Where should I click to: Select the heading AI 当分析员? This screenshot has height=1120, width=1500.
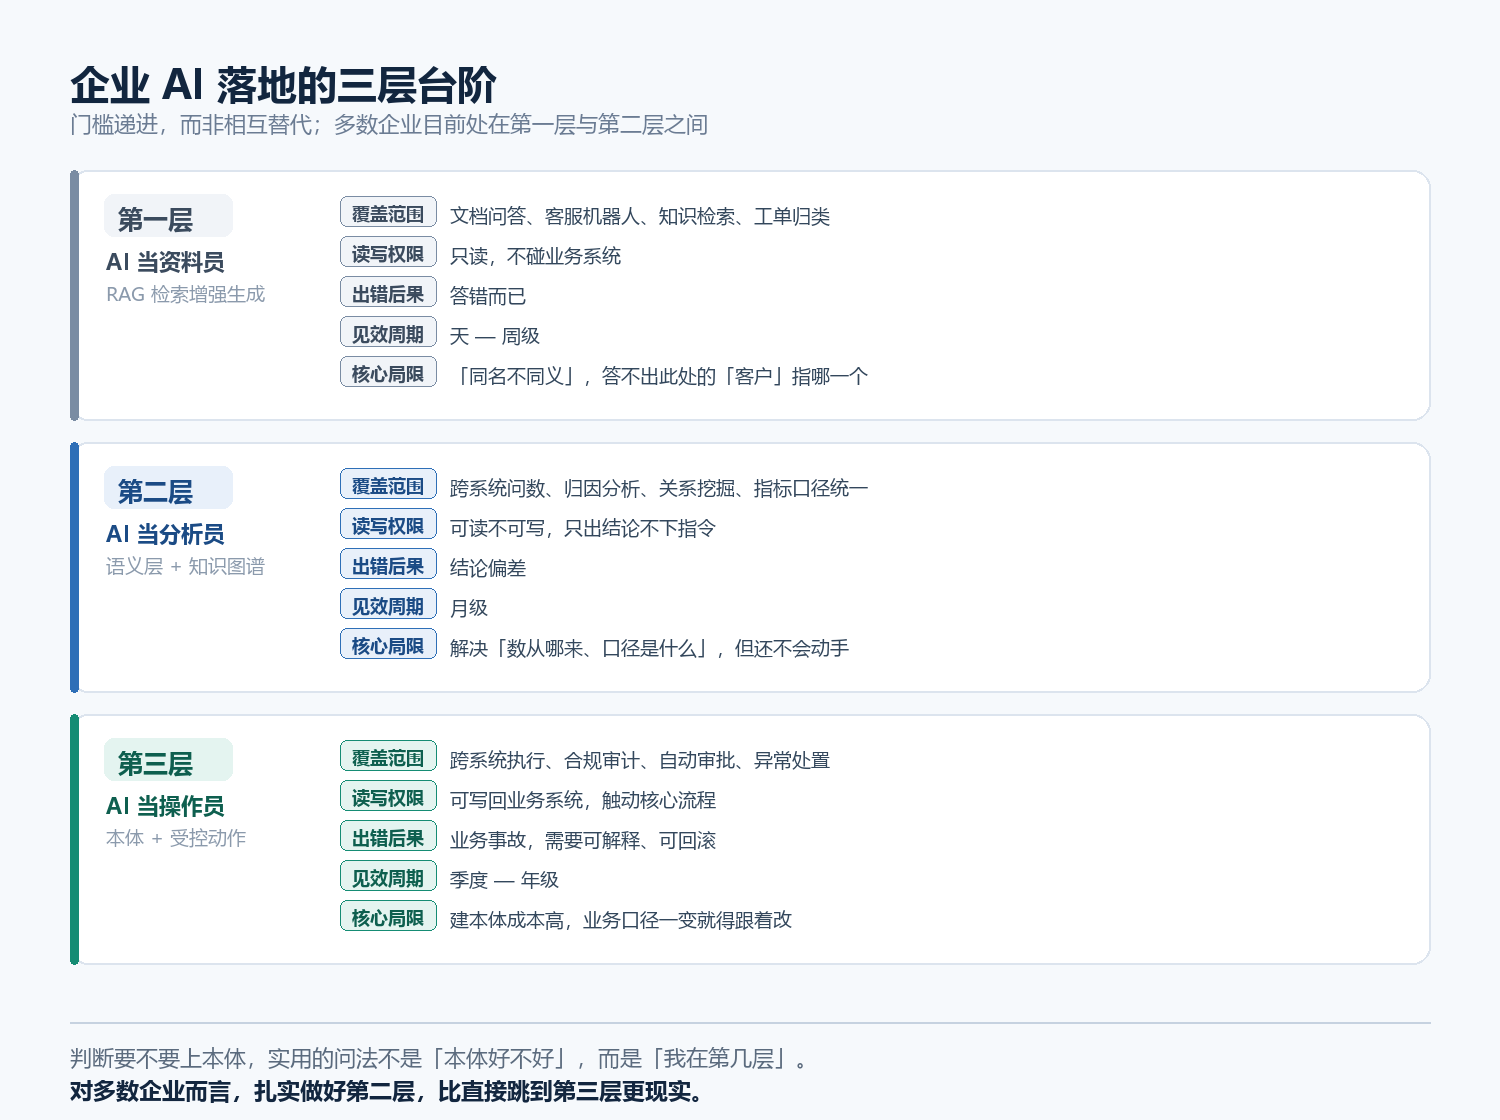point(165,534)
